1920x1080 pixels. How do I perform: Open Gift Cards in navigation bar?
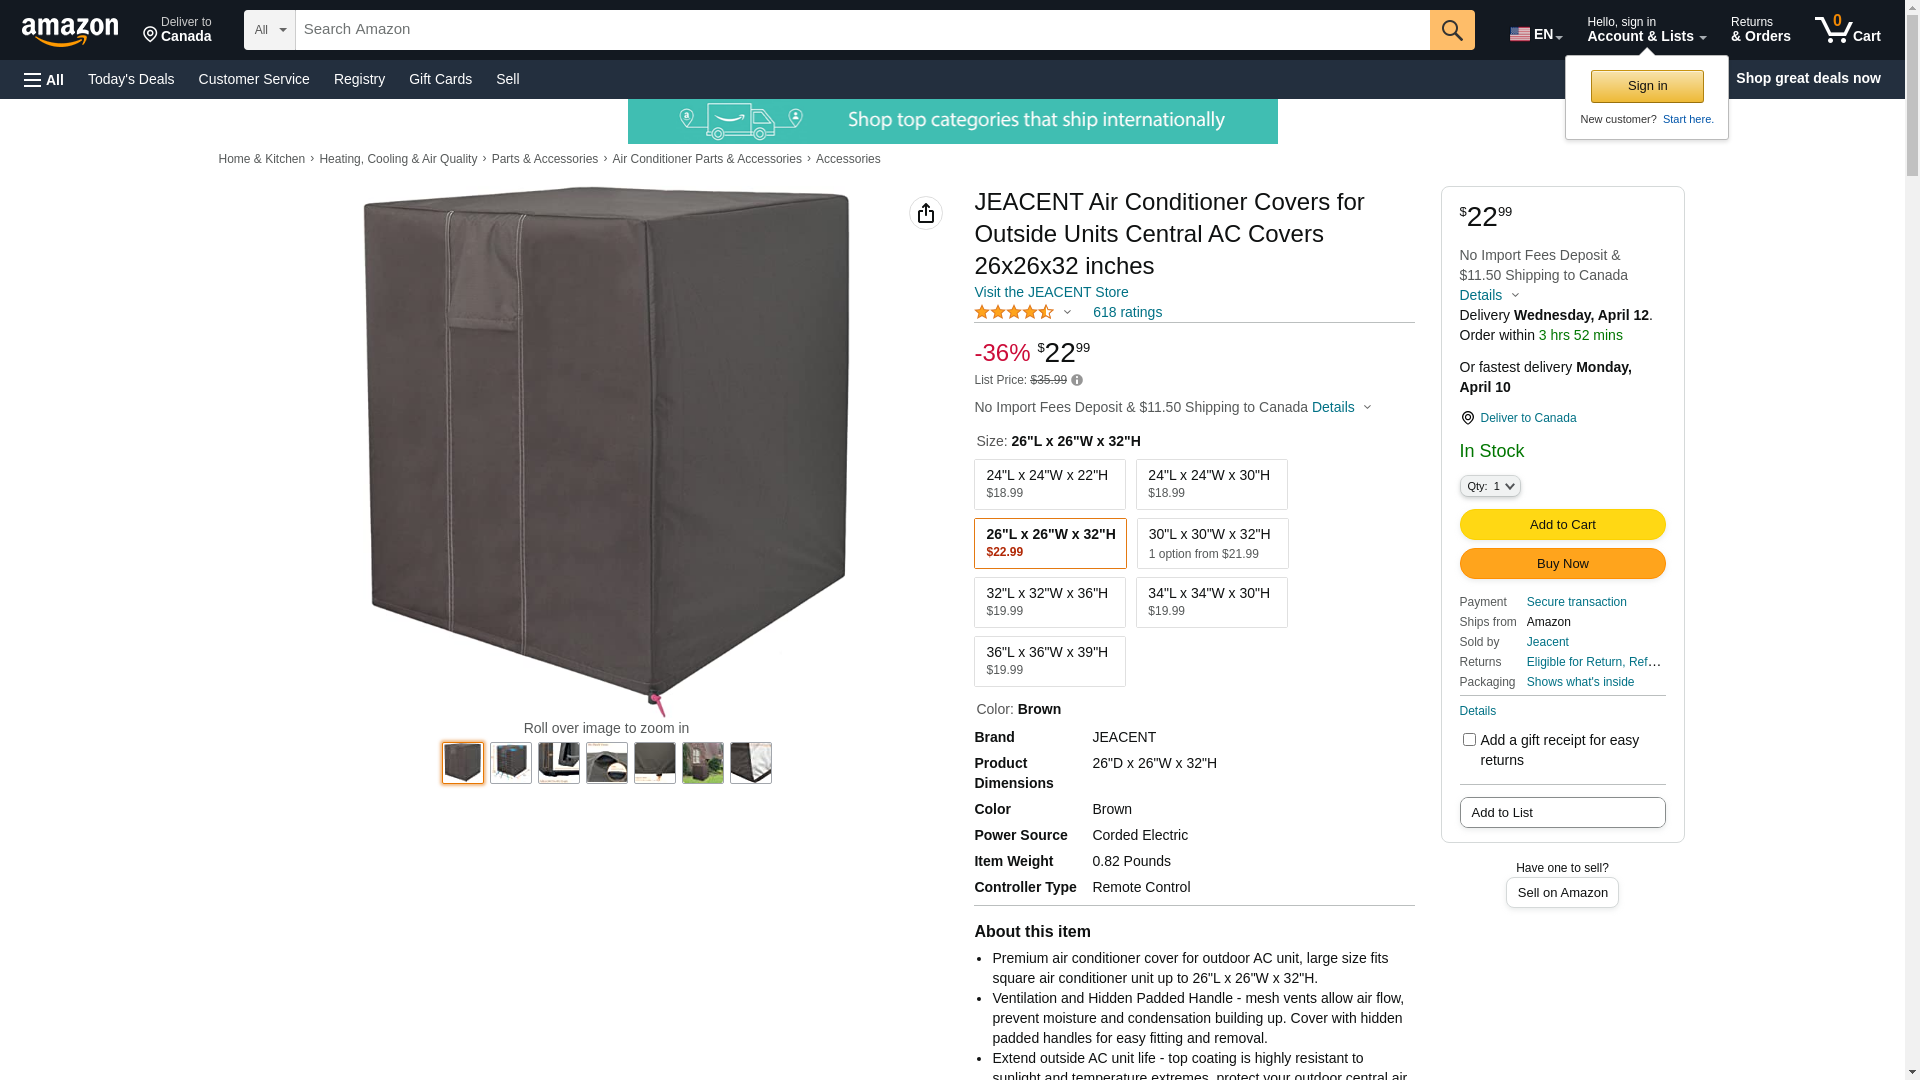click(x=440, y=79)
